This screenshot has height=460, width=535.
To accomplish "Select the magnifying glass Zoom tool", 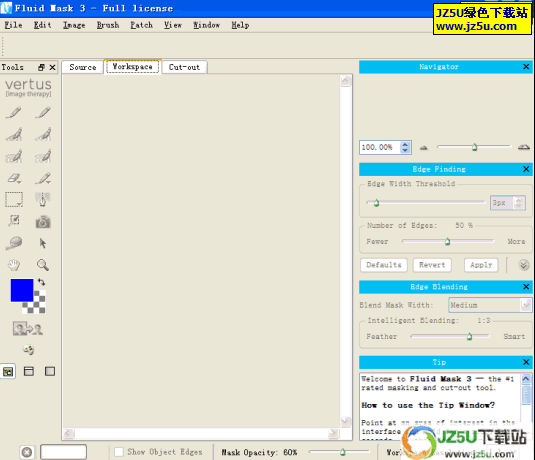I will click(x=43, y=265).
